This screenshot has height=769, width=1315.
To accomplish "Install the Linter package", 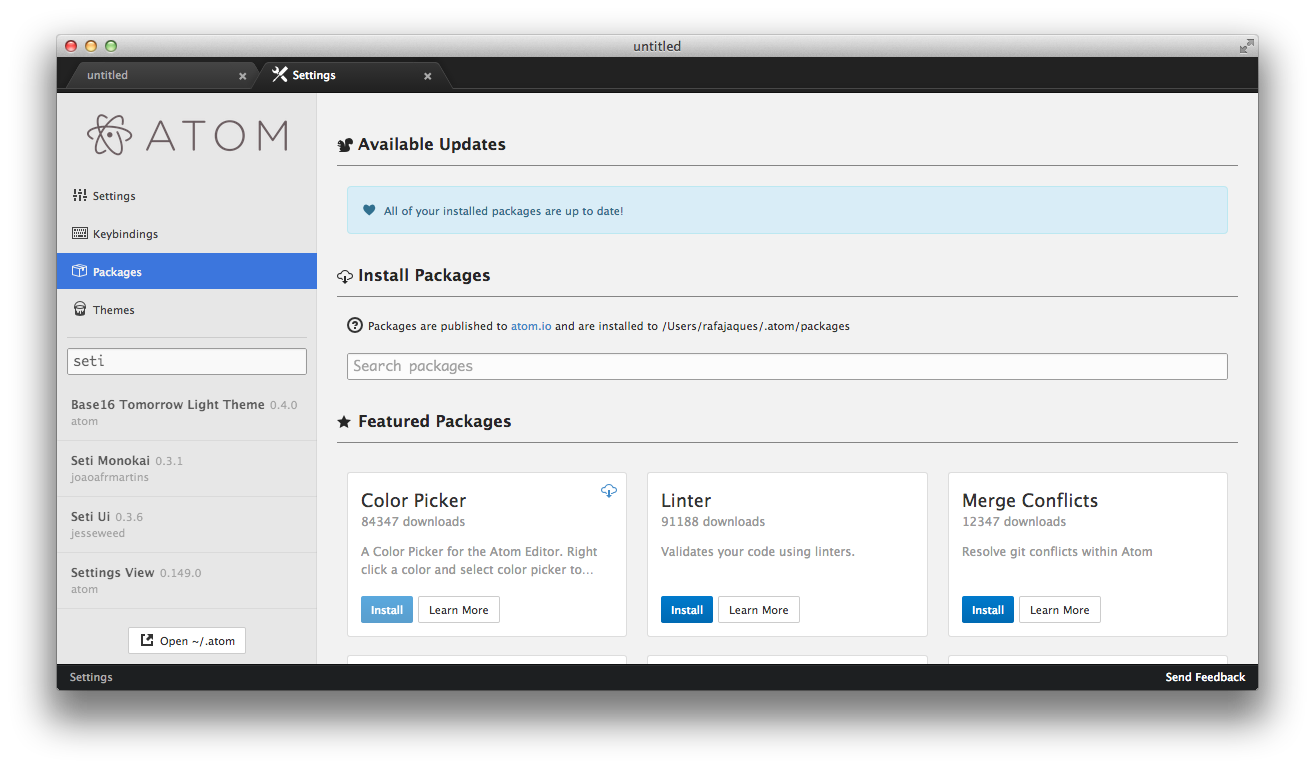I will coord(687,610).
